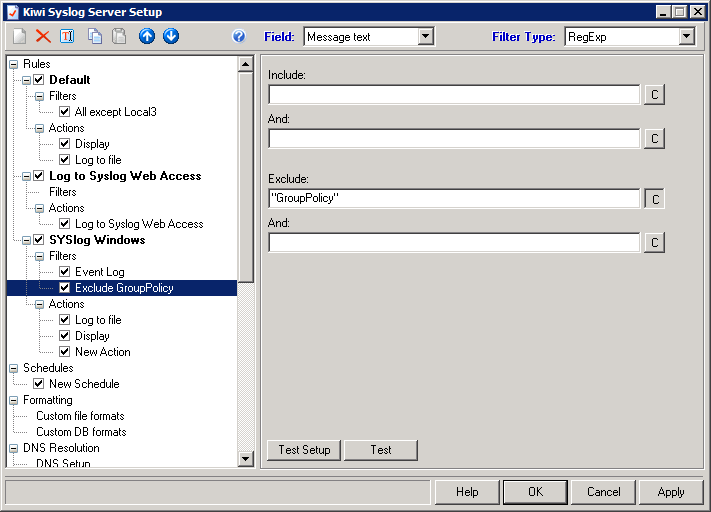Viewport: 711px width, 512px height.
Task: Click the Cancel button
Action: [603, 492]
